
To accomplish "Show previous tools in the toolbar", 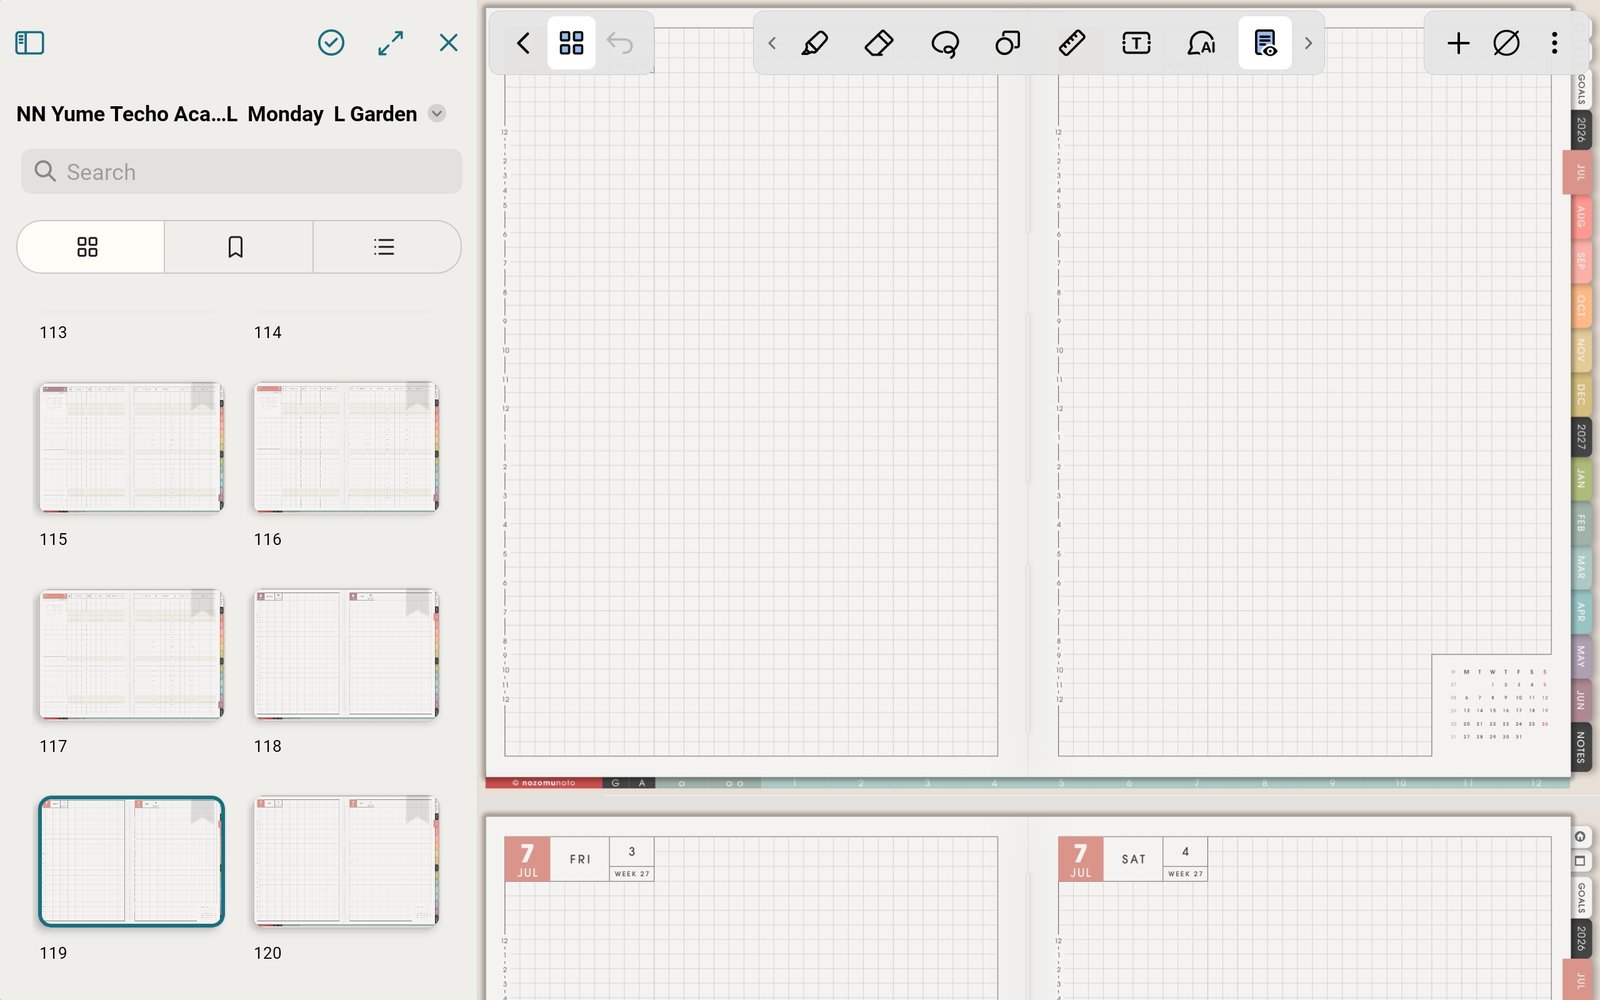I will [772, 43].
